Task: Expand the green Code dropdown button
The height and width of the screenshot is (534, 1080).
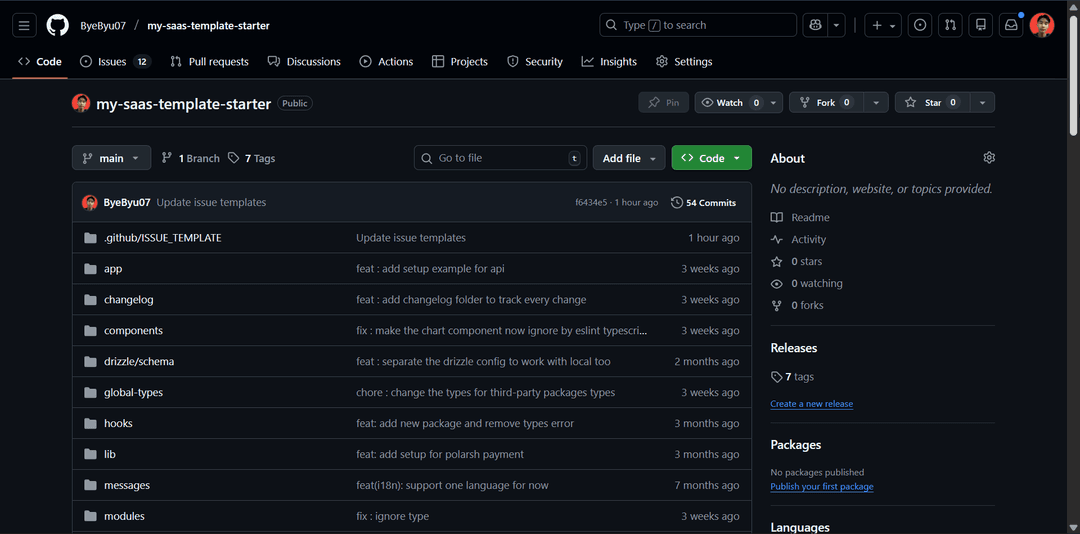Action: coord(711,158)
